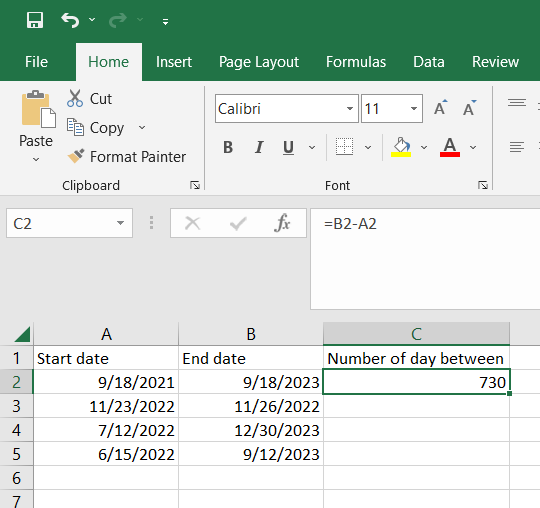The width and height of the screenshot is (540, 508).
Task: Switch to the Formulas tab
Action: (356, 62)
